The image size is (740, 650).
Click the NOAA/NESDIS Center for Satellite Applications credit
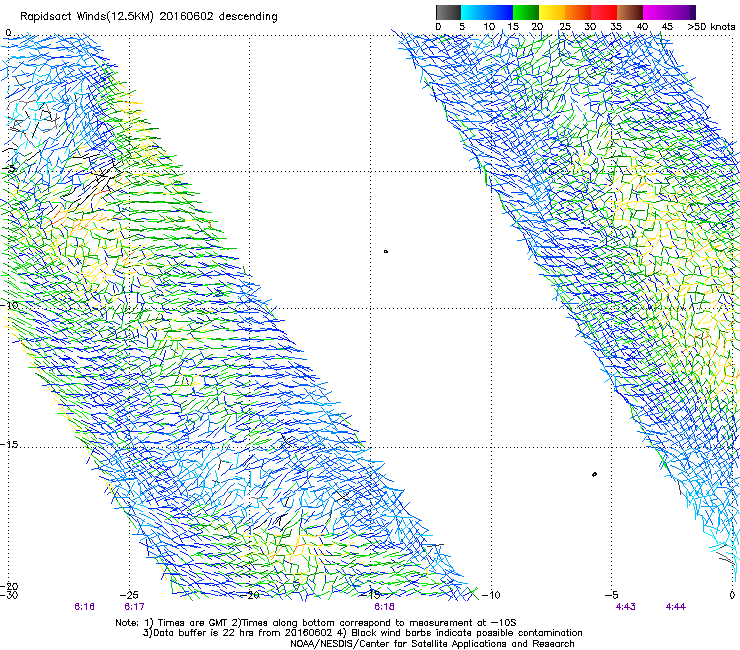432,644
